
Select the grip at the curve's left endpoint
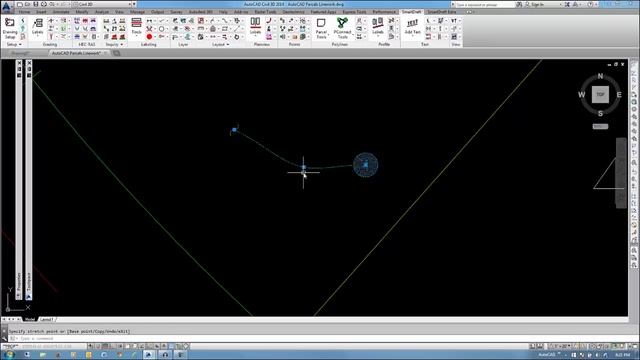coord(234,130)
